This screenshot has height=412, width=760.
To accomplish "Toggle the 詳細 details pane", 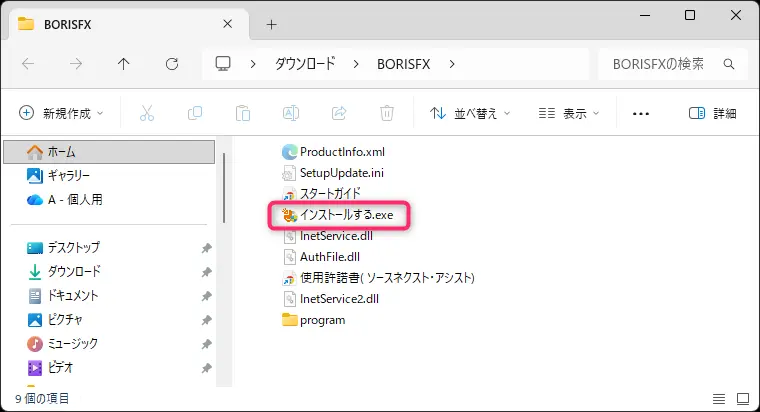I will coord(712,113).
